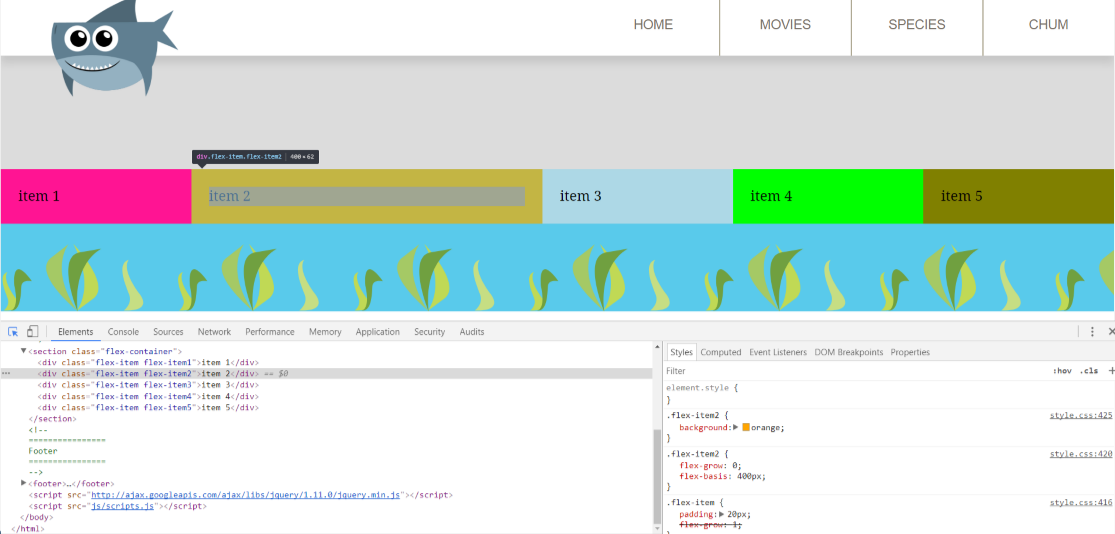
Task: Toggle the device toolbar icon
Action: point(32,332)
